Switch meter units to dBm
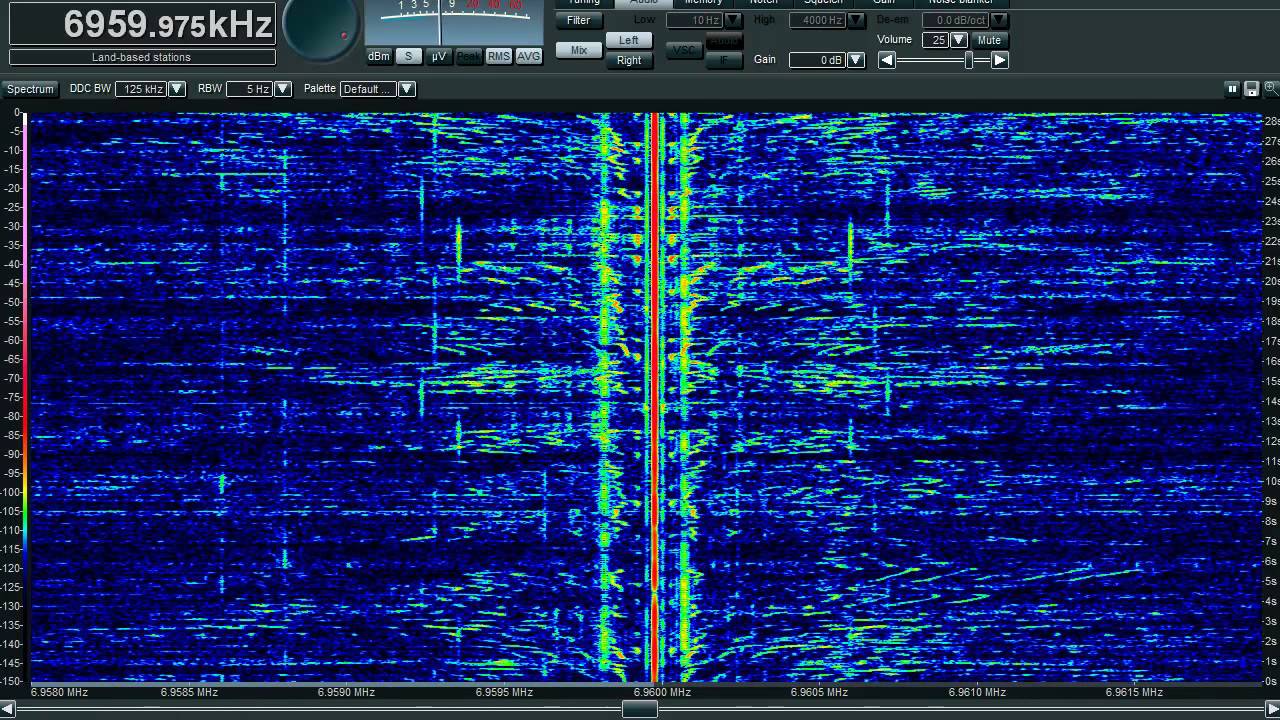The image size is (1280, 720). (378, 56)
